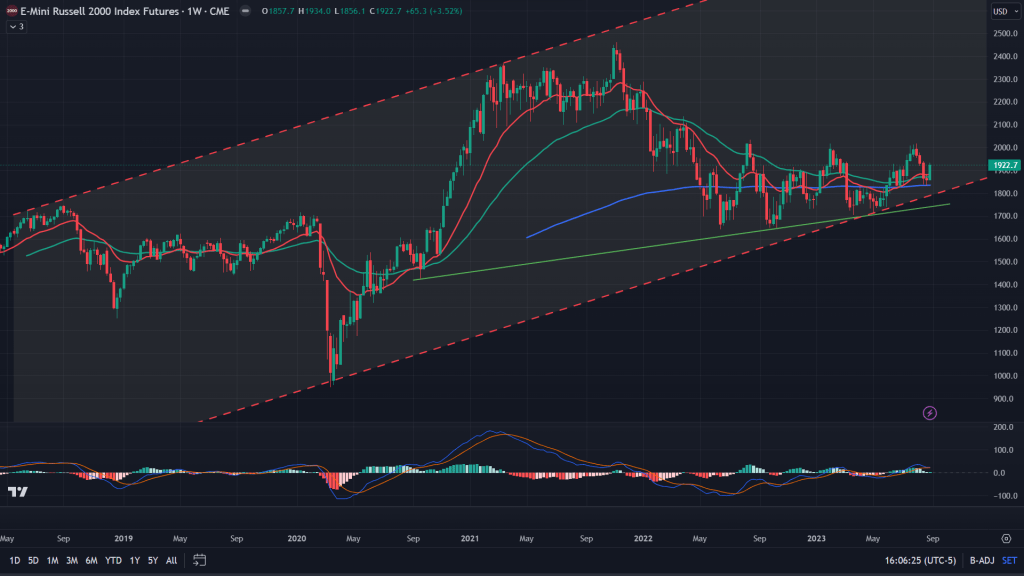Click the purple lightning bolt event icon

(930, 412)
